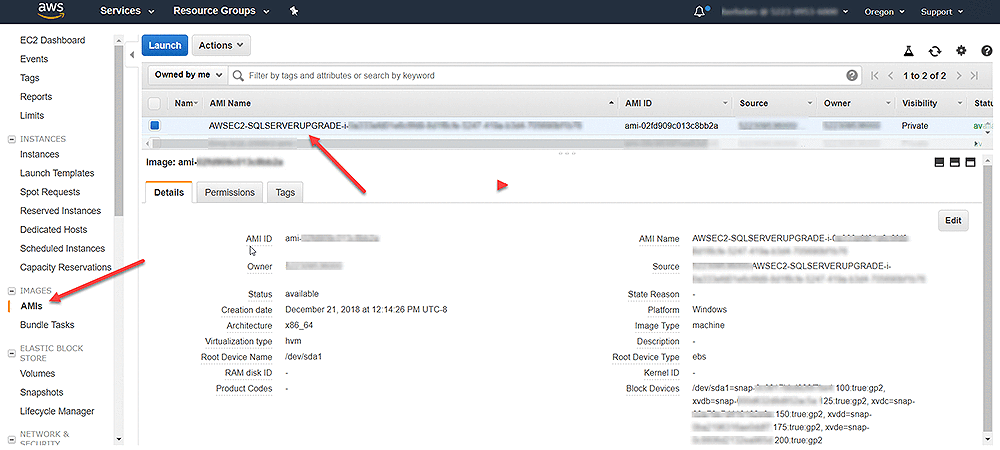Click the filter help icon

(851, 75)
